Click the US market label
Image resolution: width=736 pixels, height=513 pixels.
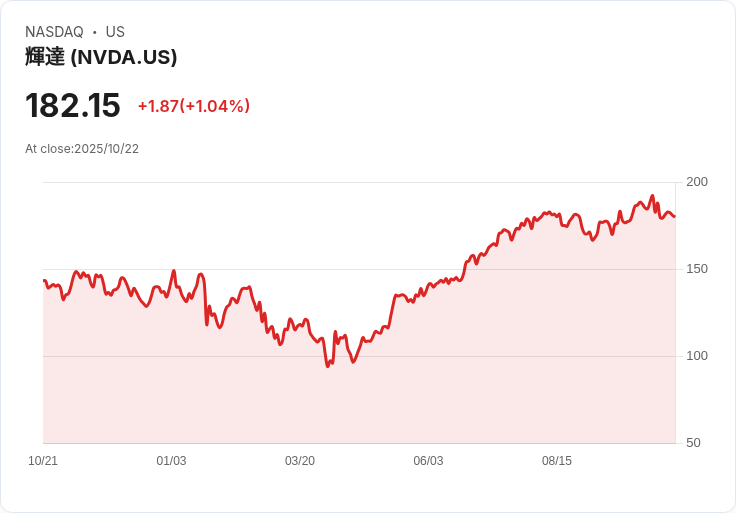point(115,32)
